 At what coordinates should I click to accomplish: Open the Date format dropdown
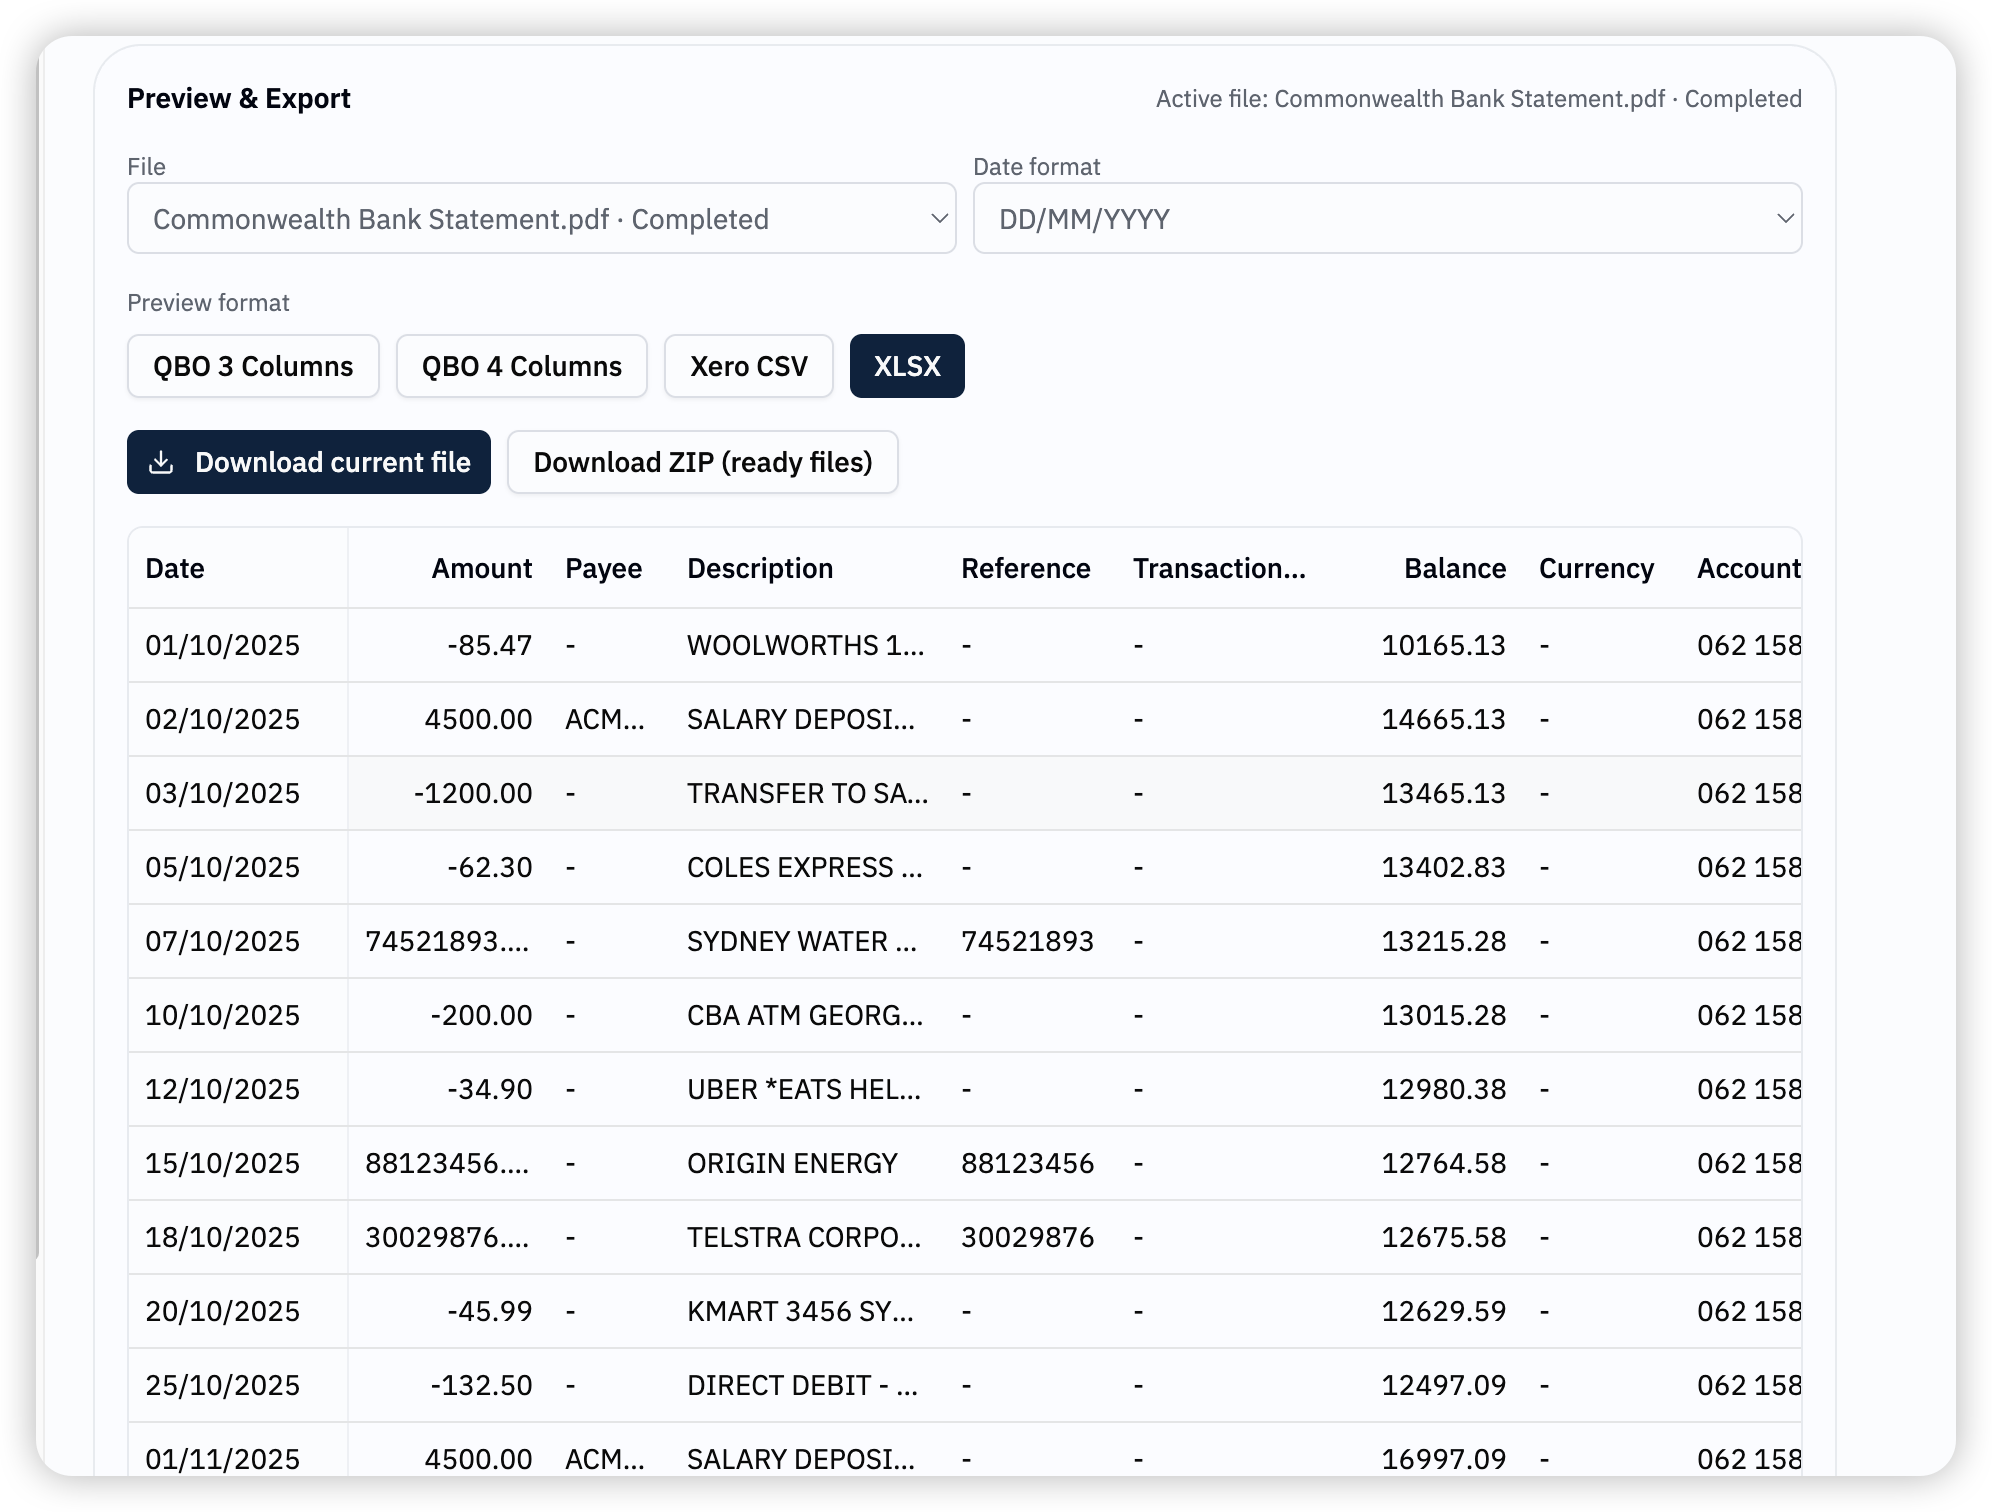pos(1386,218)
